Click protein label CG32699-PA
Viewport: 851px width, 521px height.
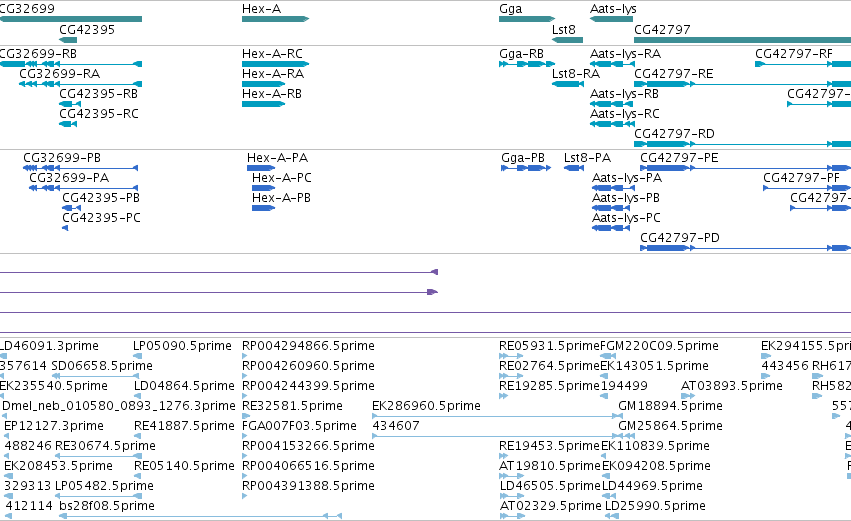click(69, 178)
